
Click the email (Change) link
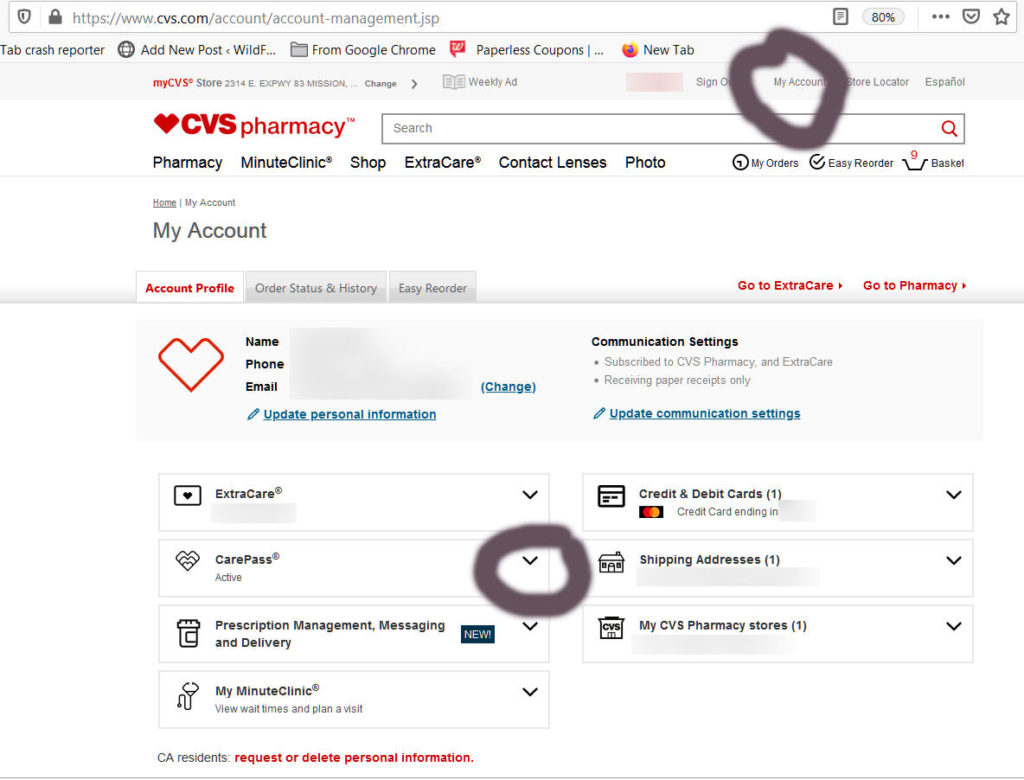[508, 387]
